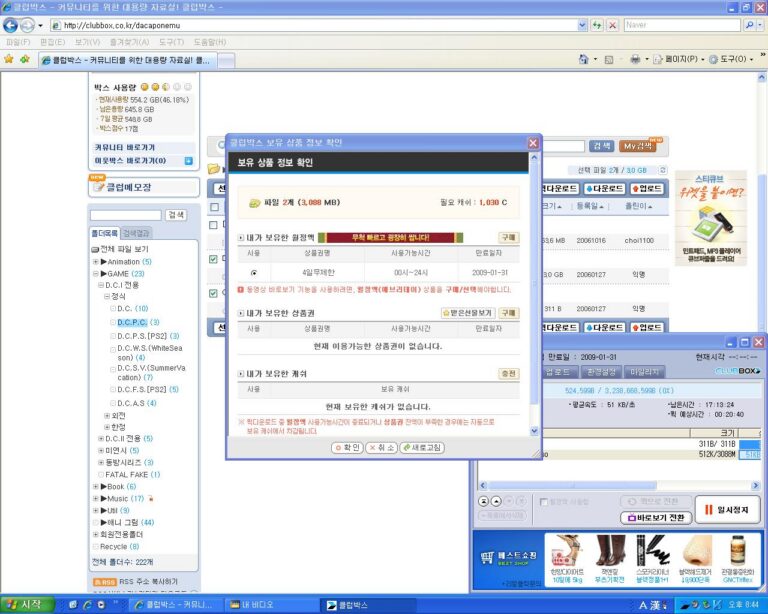Click the magnifier icon next to Naver search
This screenshot has height=614, width=768.
click(x=749, y=25)
